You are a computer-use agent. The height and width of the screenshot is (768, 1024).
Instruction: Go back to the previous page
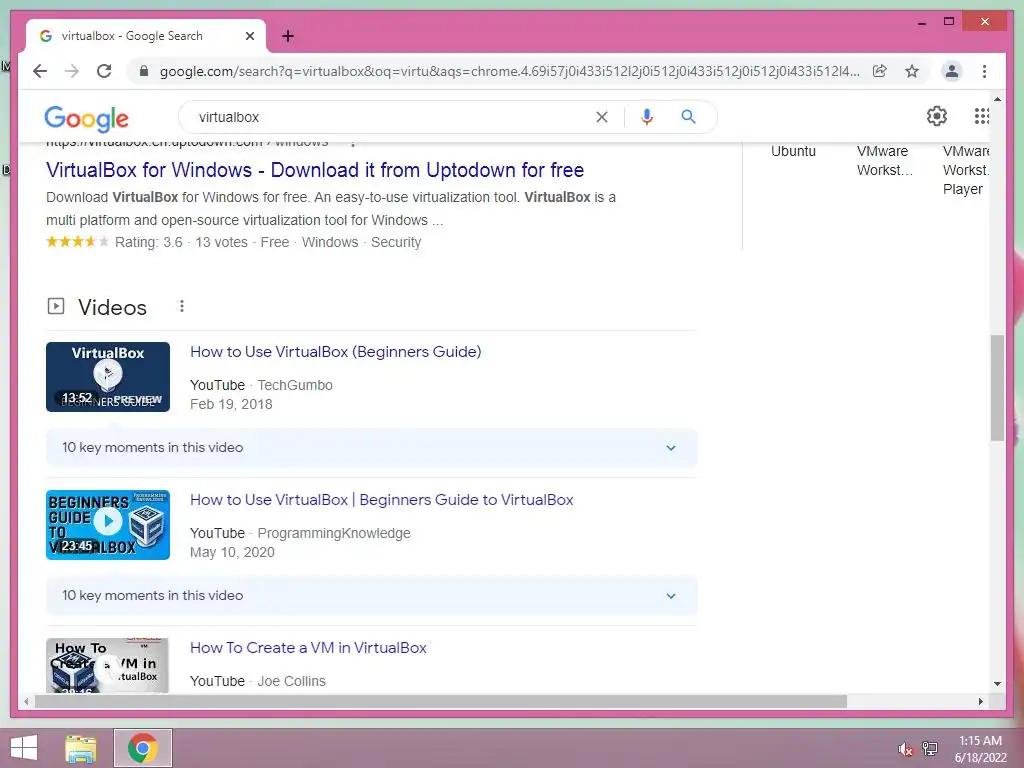[x=40, y=71]
